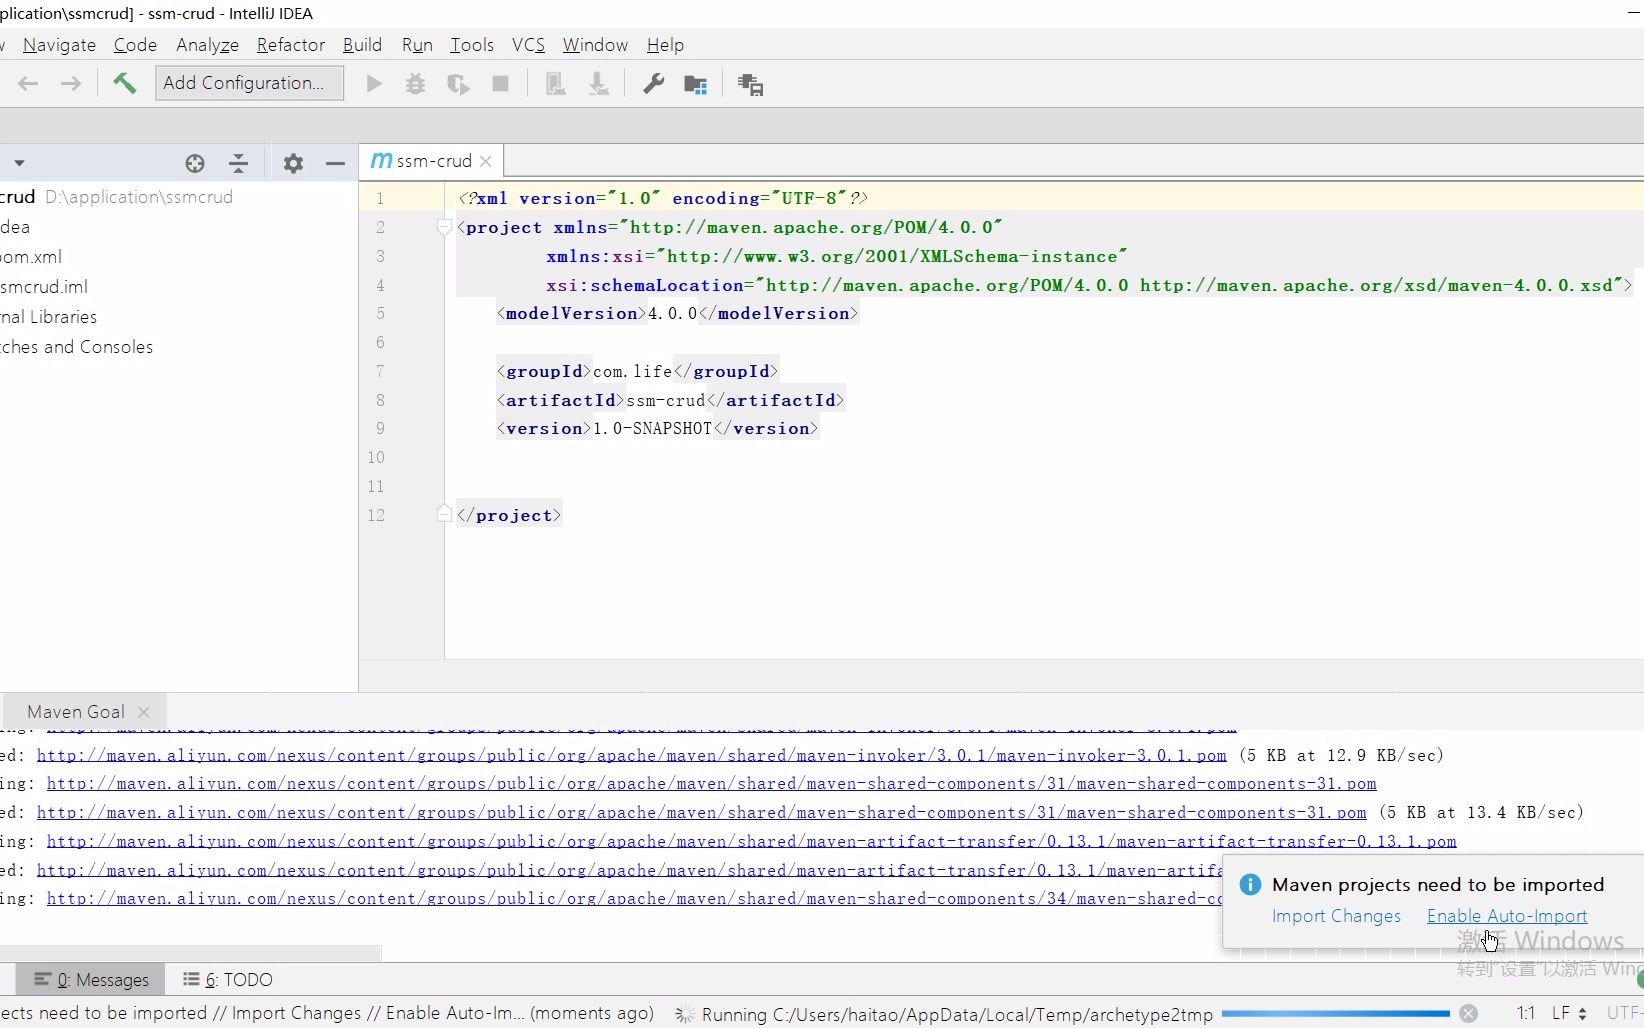This screenshot has width=1644, height=1028.
Task: Open maven-artifact-transfer-0.13.1.pom link
Action: (751, 841)
